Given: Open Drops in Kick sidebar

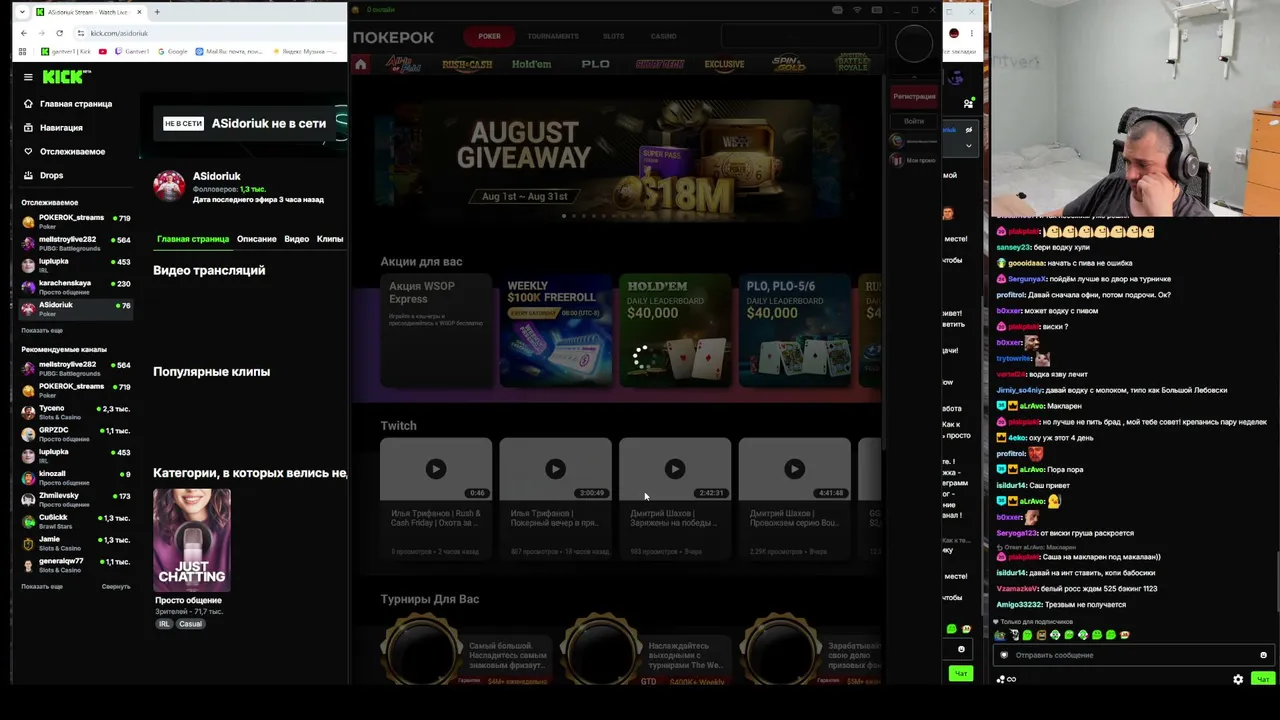Looking at the screenshot, I should point(43,176).
